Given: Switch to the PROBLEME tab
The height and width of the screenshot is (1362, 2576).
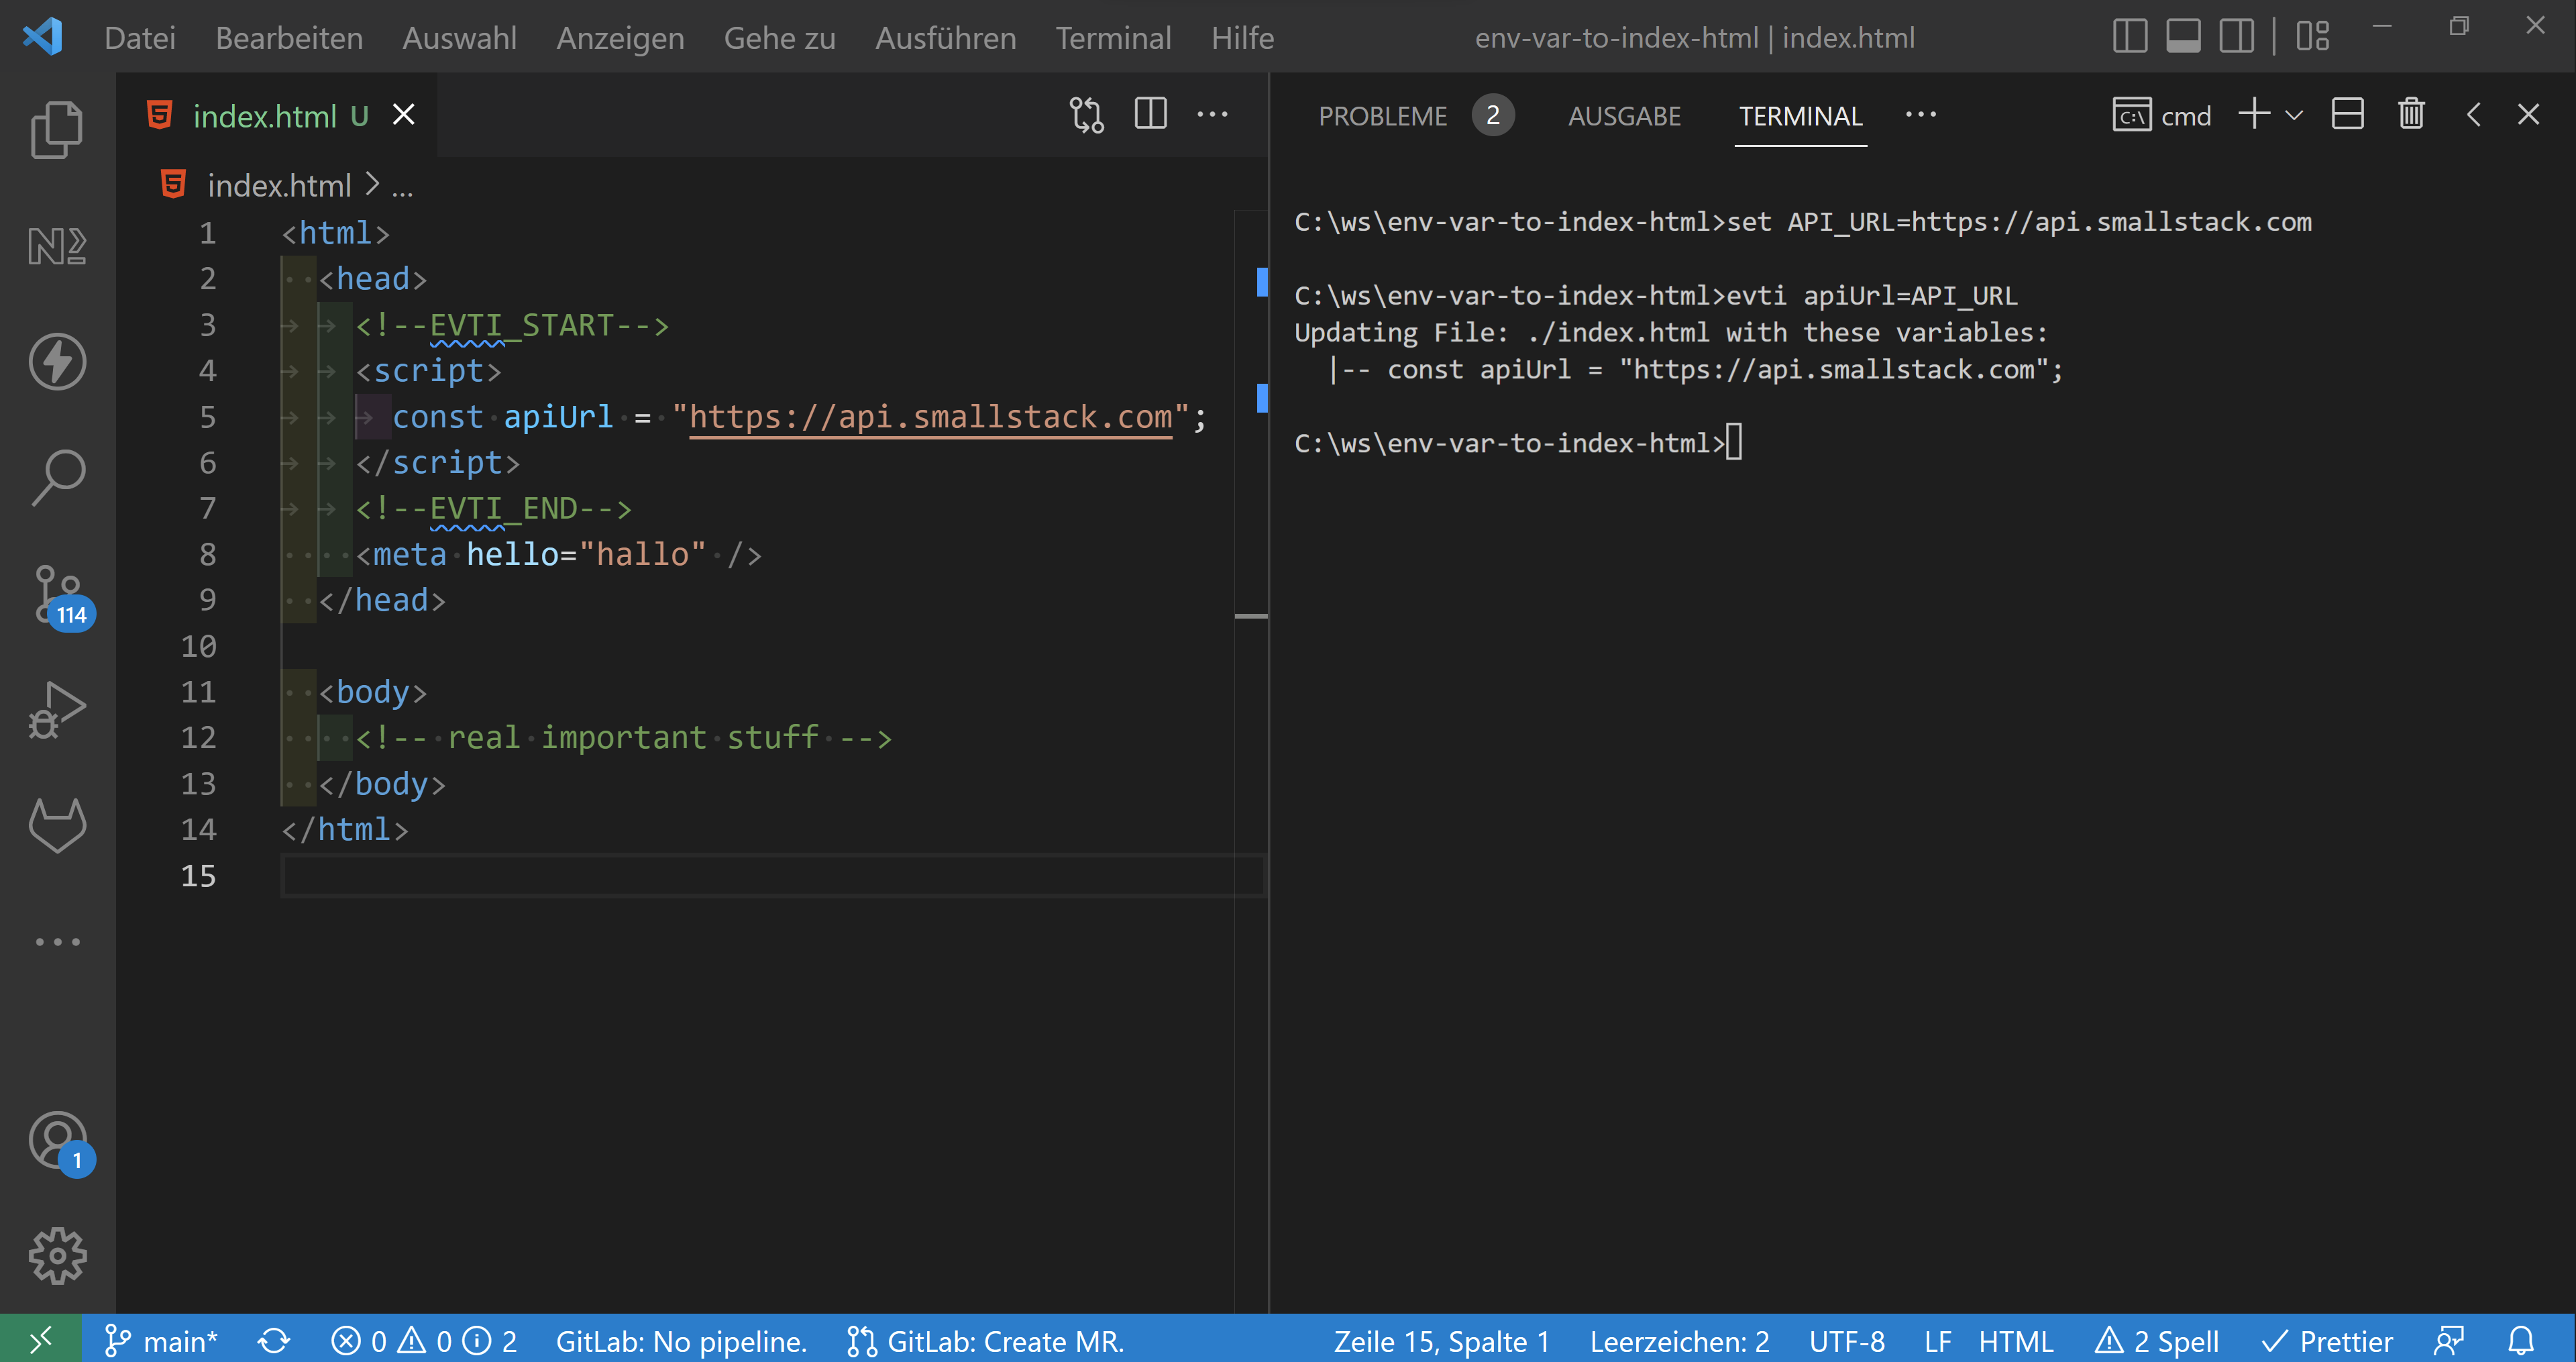Looking at the screenshot, I should (1382, 116).
